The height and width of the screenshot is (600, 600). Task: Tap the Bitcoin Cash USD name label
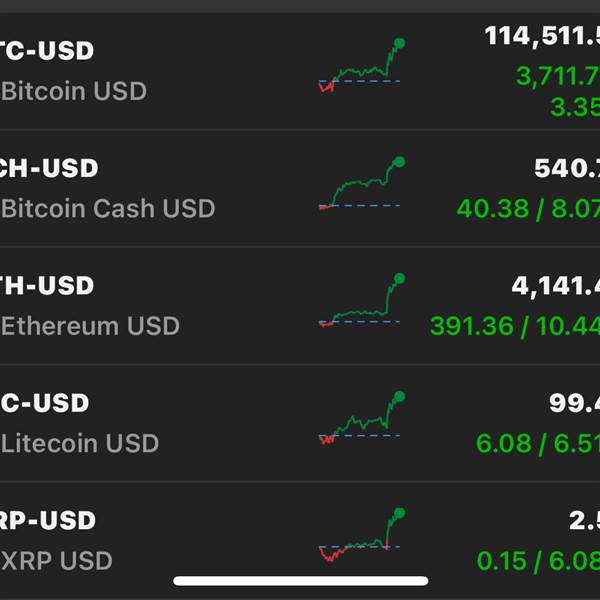tap(109, 209)
